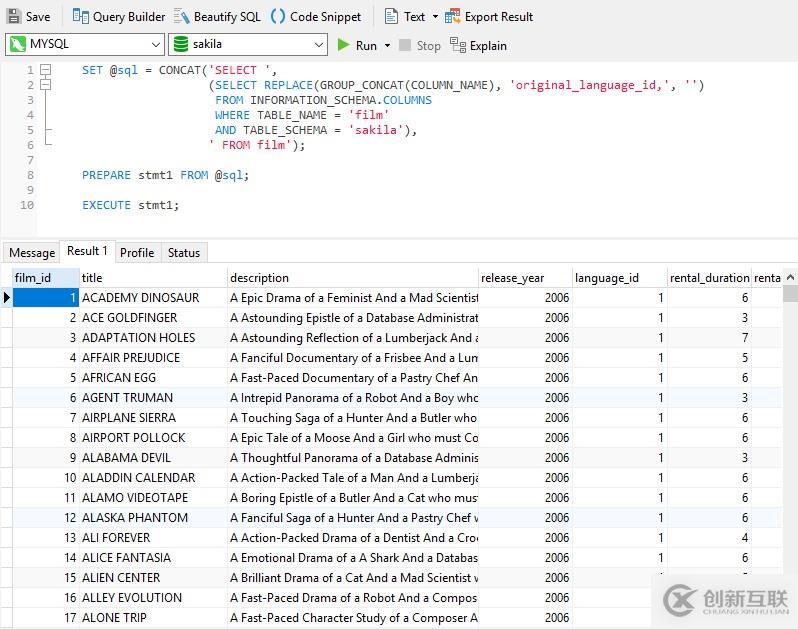Select the 'ALABAMA DEVIL' cell
The width and height of the screenshot is (798, 629).
click(153, 458)
